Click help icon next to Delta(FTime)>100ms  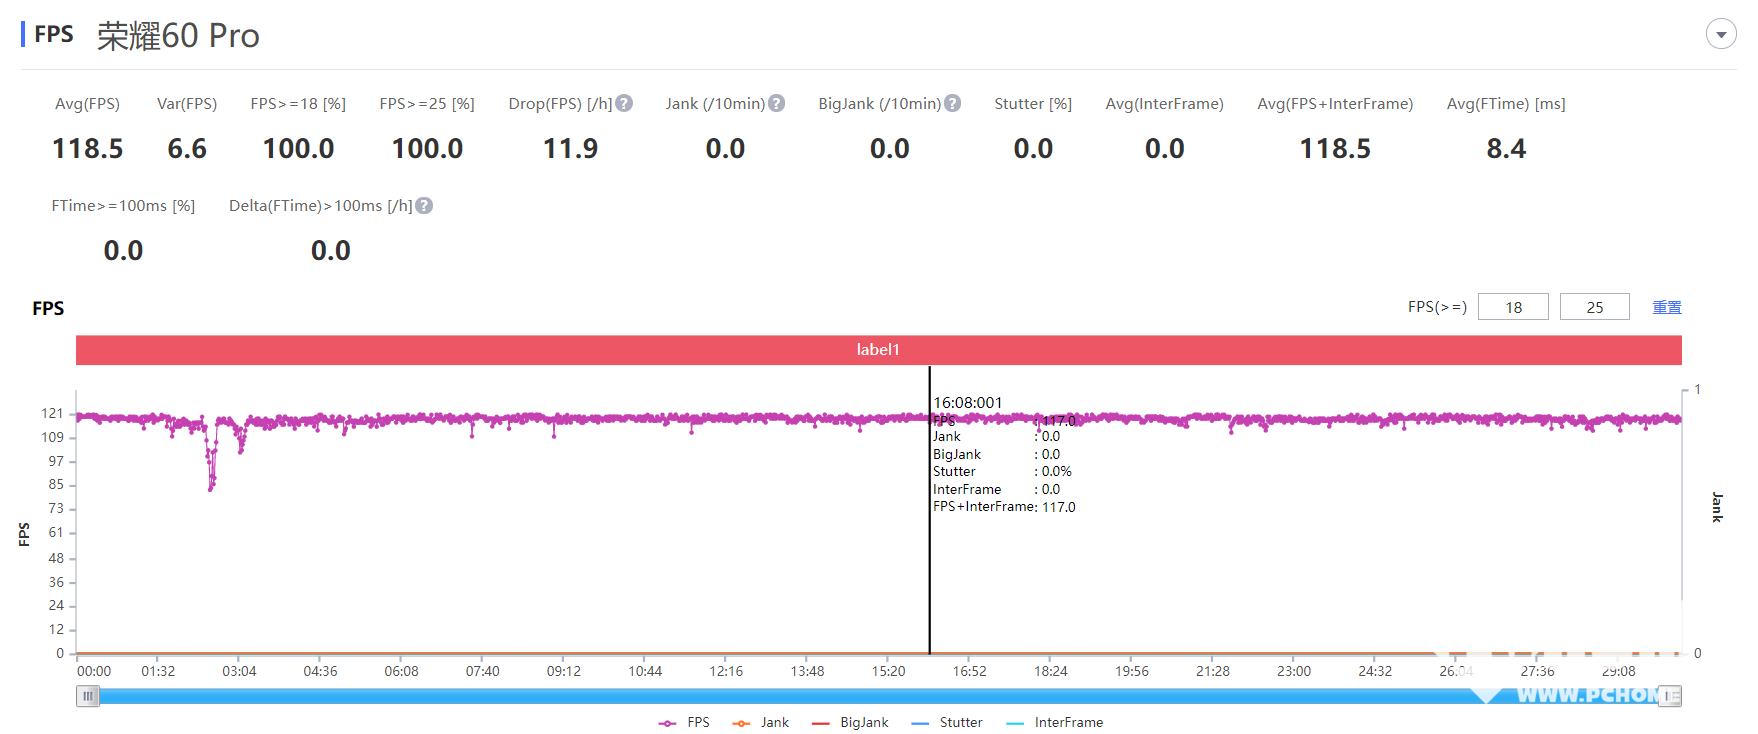pyautogui.click(x=424, y=205)
